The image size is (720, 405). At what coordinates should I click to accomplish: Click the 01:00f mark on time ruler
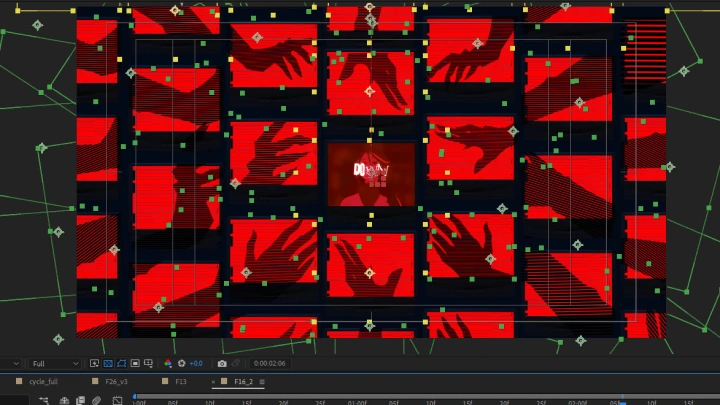tap(357, 403)
